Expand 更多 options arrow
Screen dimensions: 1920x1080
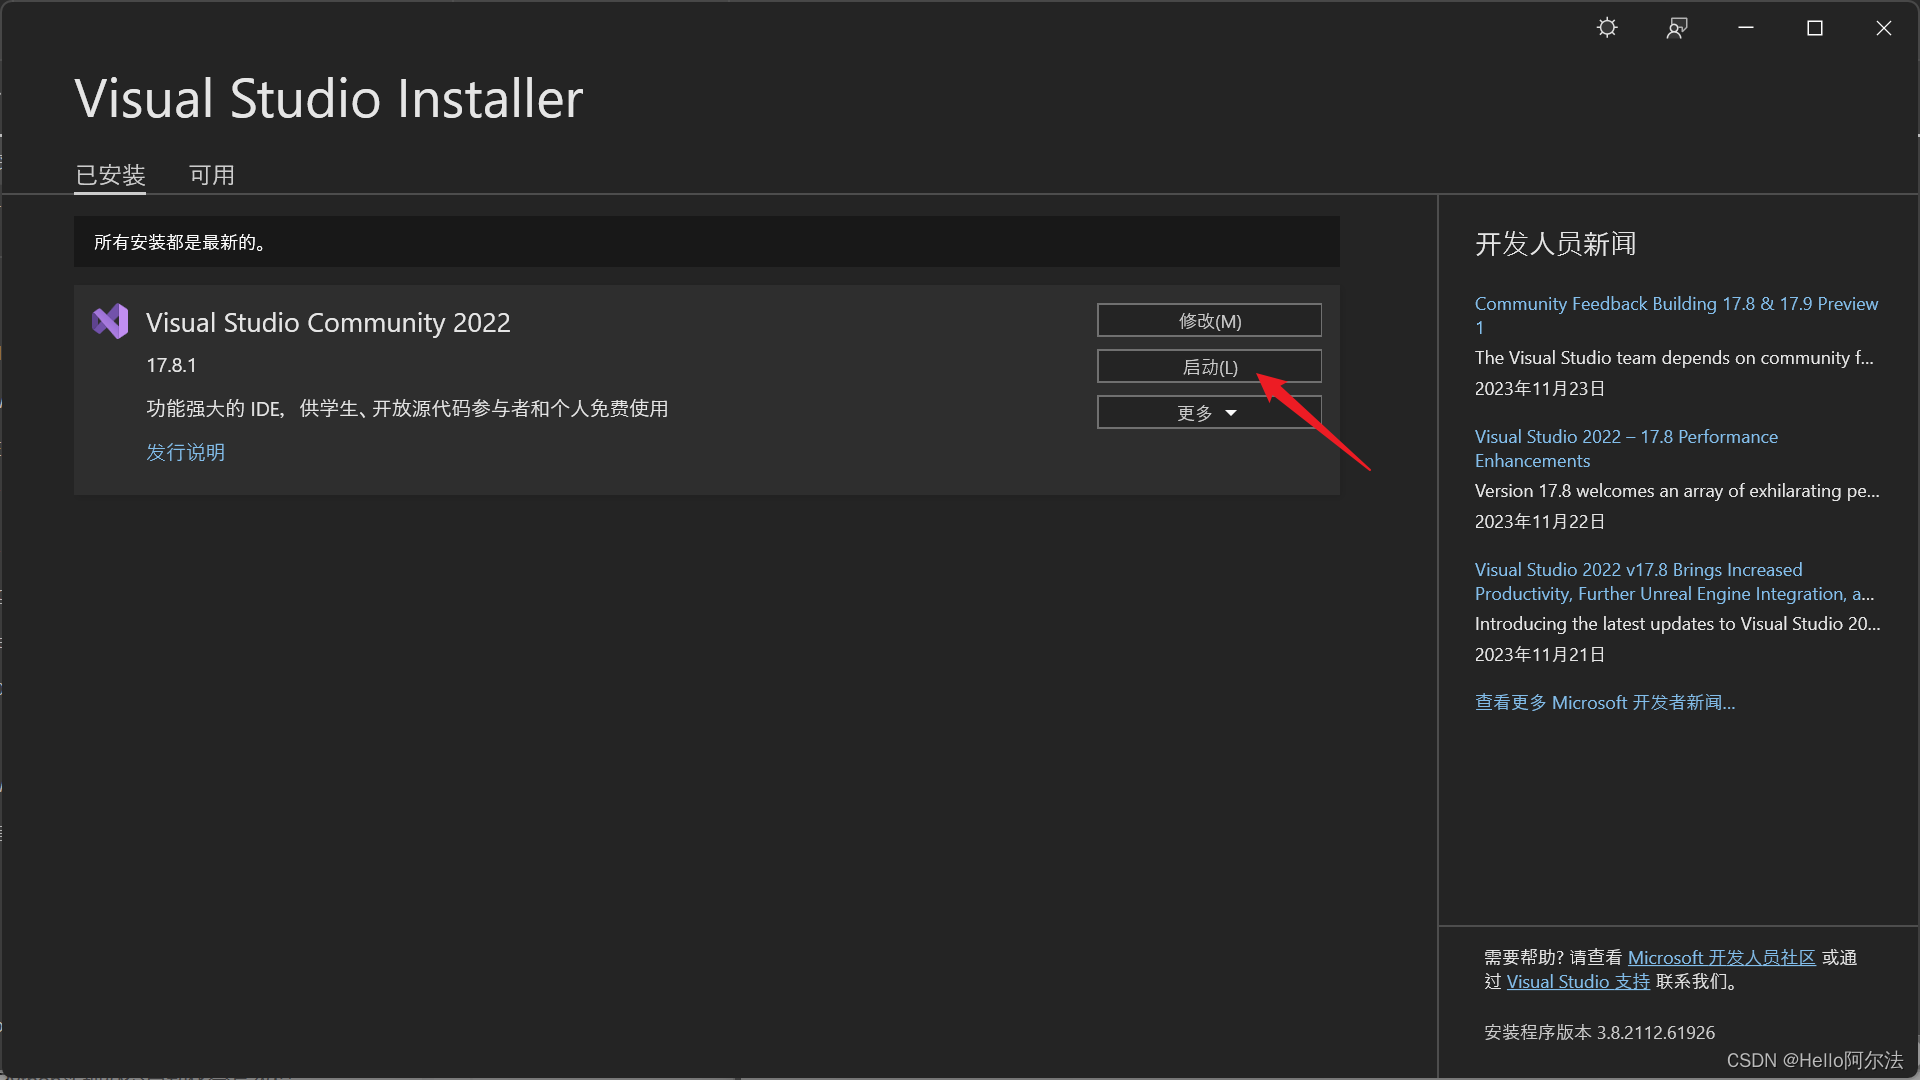1229,413
